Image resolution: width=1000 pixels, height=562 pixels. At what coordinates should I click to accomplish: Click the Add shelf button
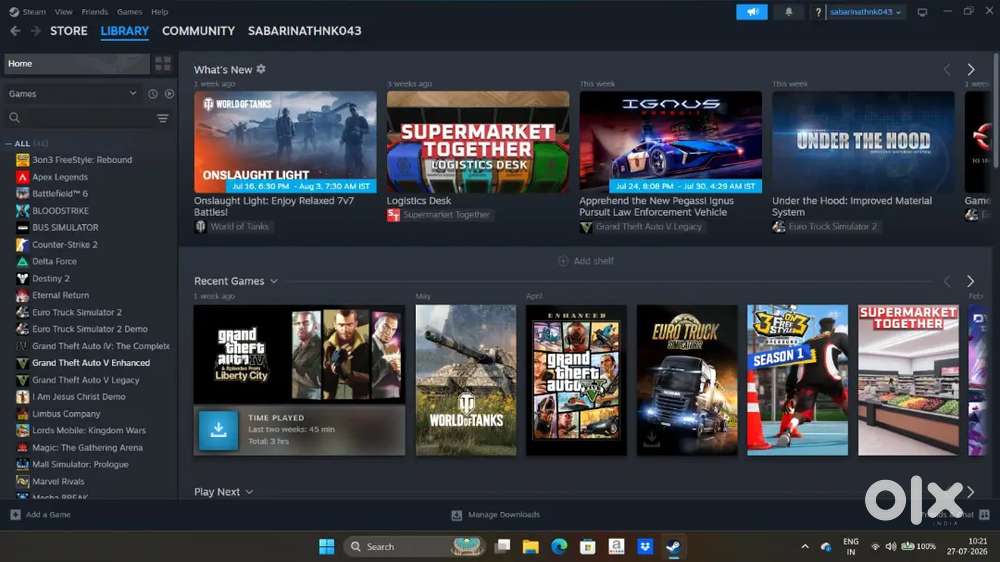[x=586, y=261]
